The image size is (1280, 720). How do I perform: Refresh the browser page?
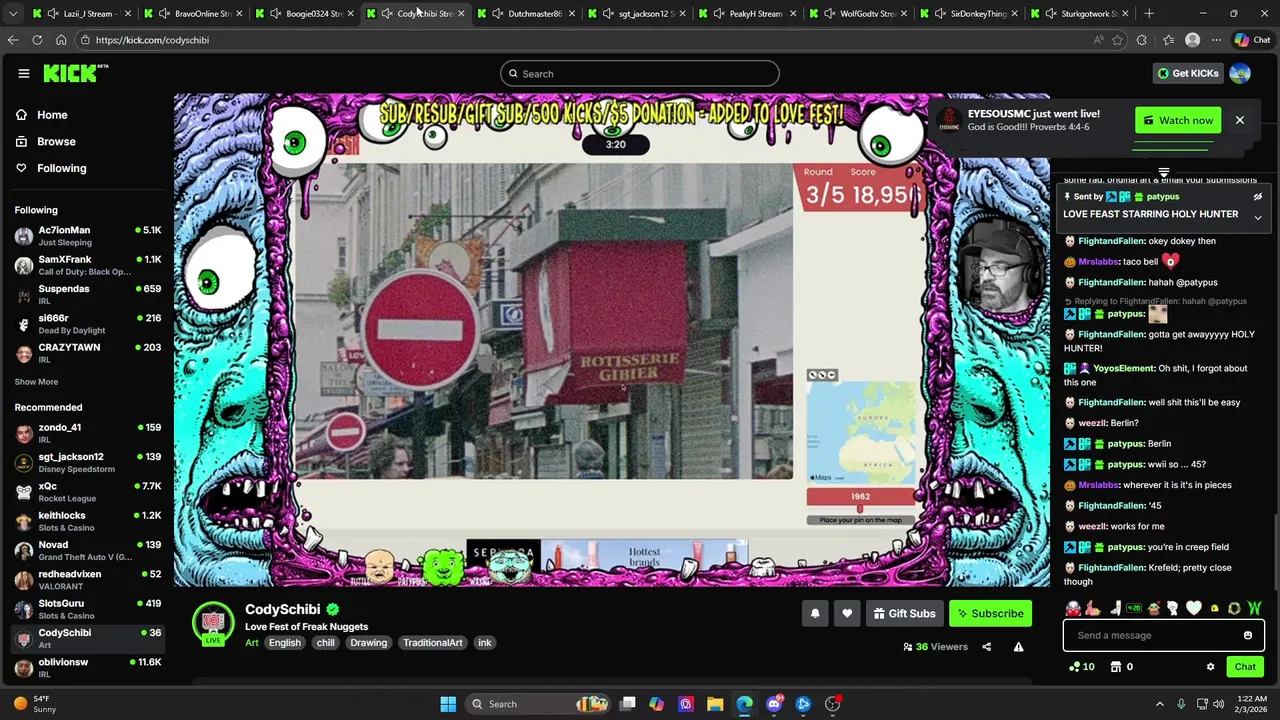click(37, 40)
